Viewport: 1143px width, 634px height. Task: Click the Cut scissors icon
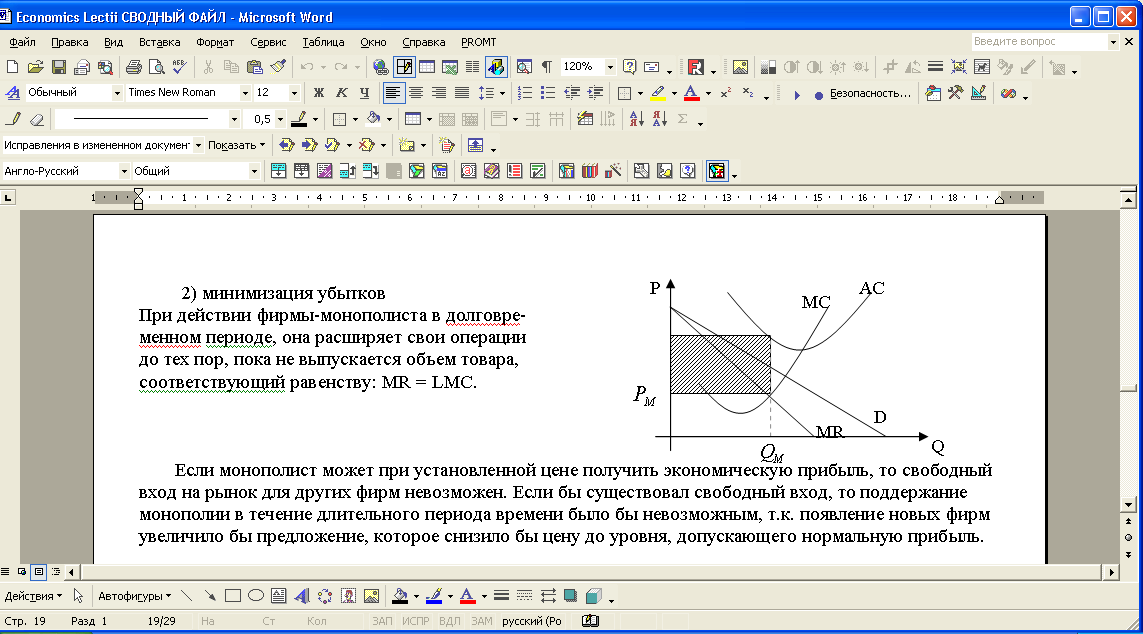tap(208, 67)
